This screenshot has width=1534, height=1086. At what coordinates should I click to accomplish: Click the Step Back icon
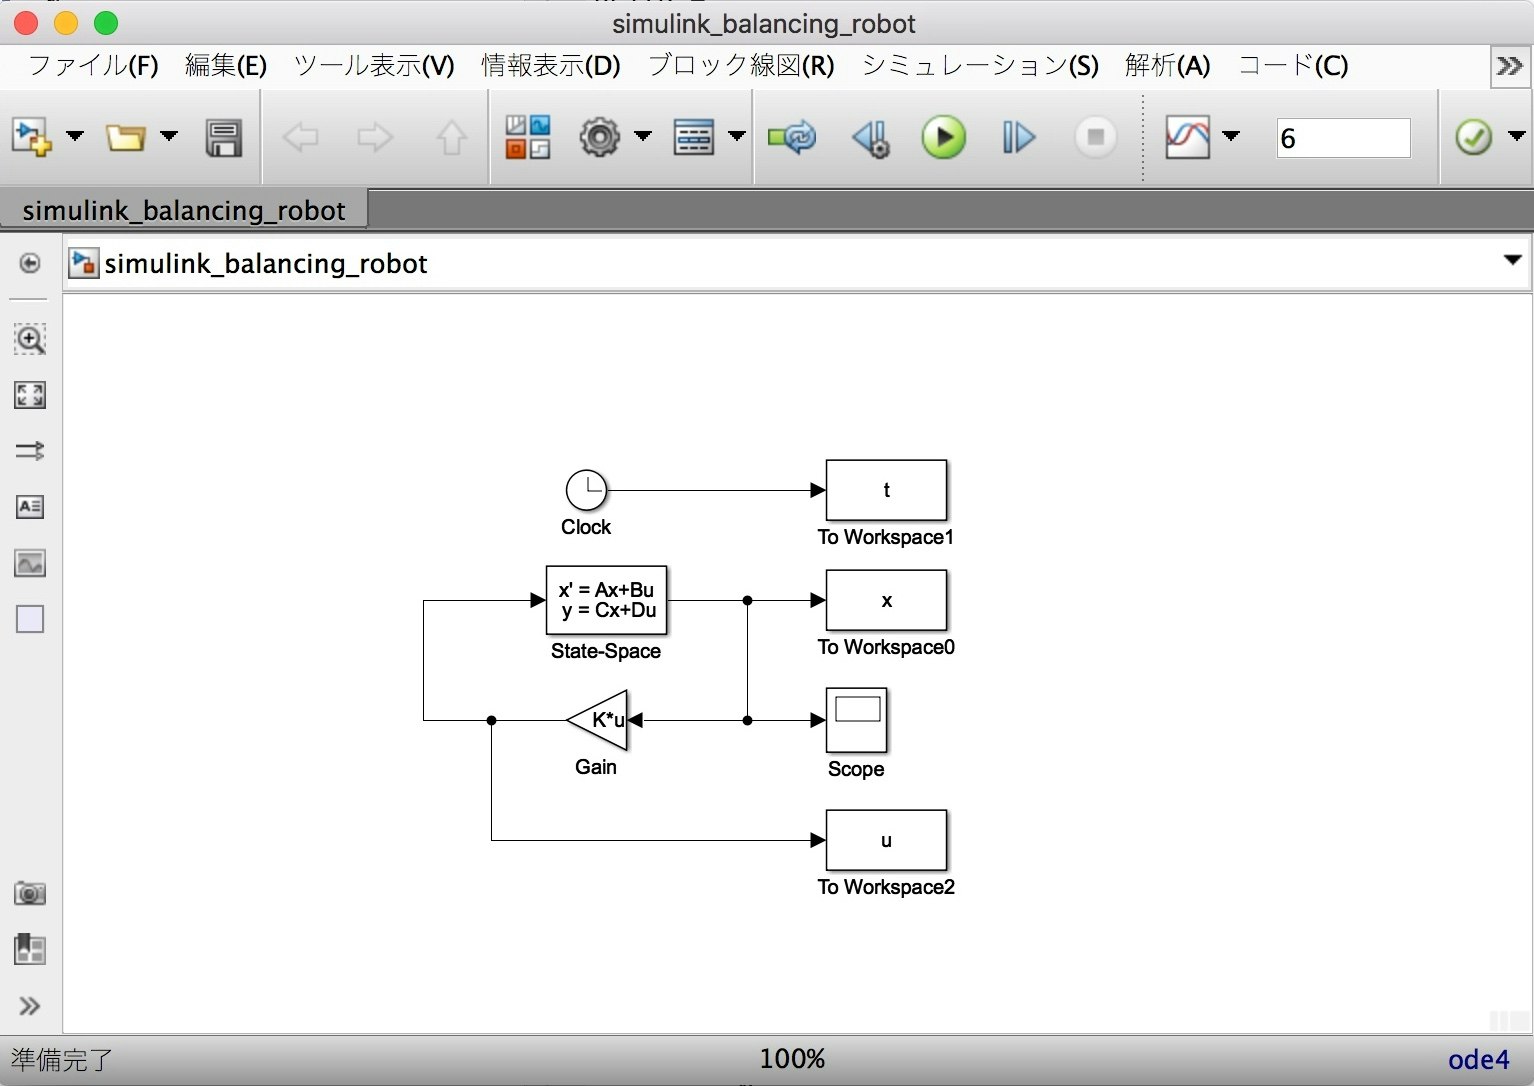(871, 138)
